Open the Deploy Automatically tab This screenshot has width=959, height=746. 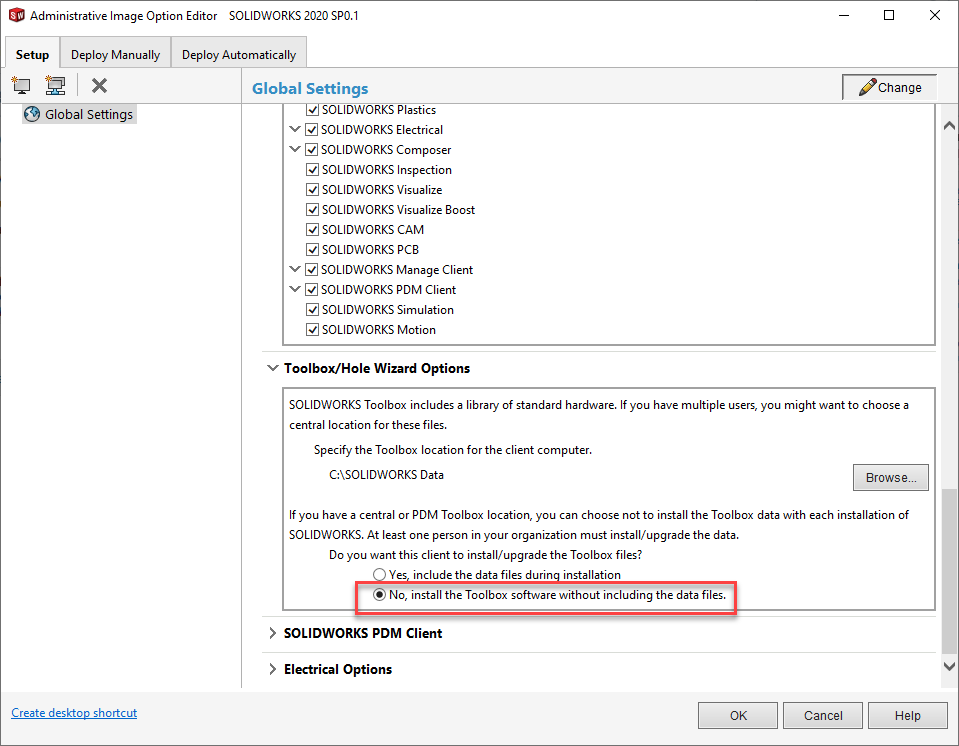(x=238, y=55)
